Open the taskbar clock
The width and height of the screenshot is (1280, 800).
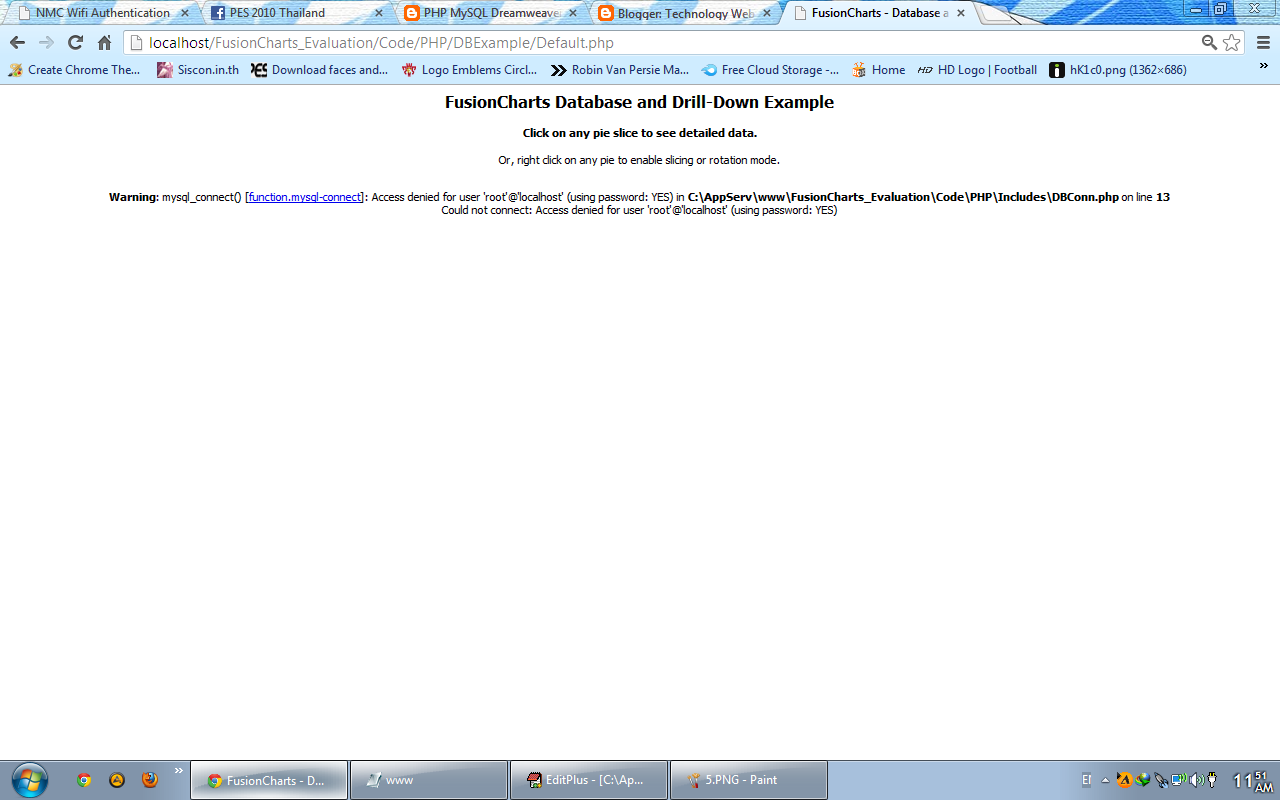(x=1251, y=780)
